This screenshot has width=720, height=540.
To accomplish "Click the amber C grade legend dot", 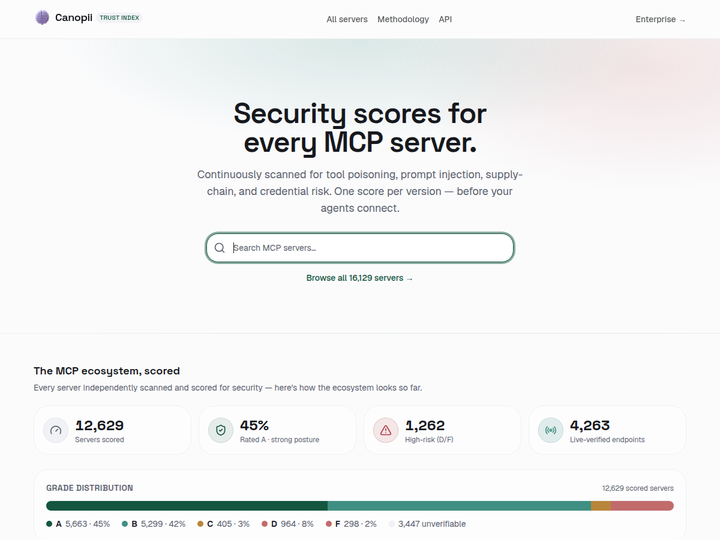I will coord(200,524).
